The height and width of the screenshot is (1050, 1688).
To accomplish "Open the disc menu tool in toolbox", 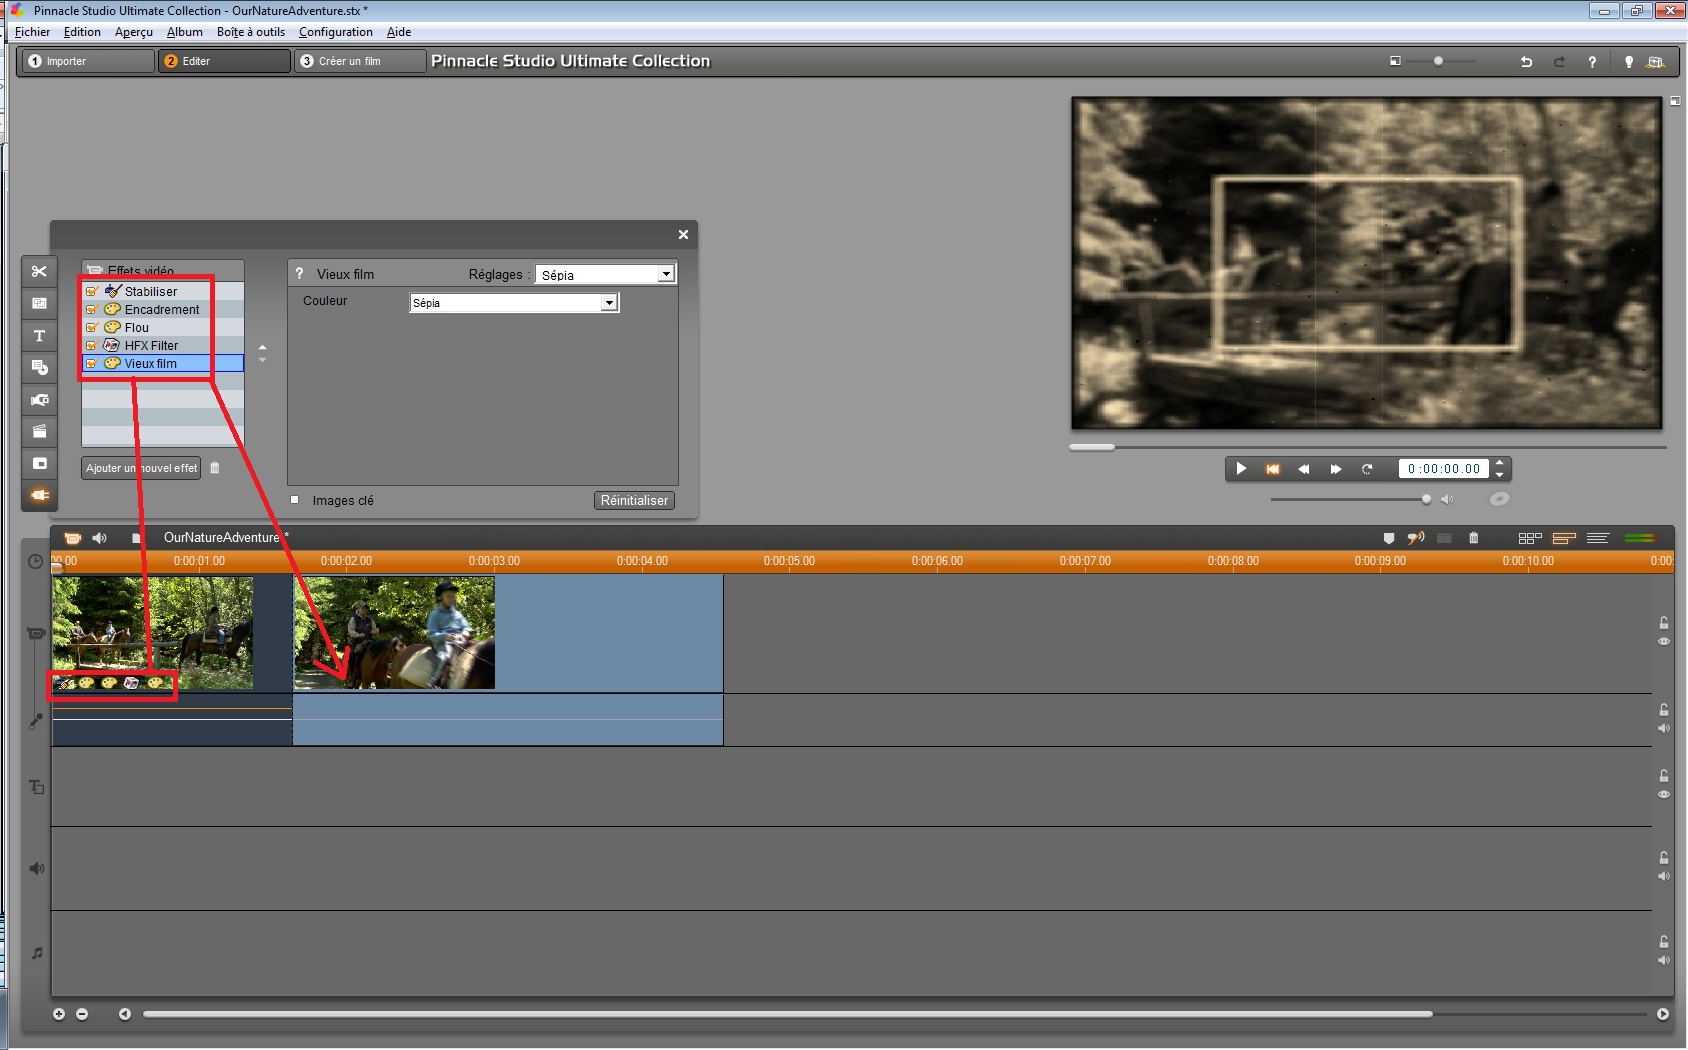I will [39, 368].
